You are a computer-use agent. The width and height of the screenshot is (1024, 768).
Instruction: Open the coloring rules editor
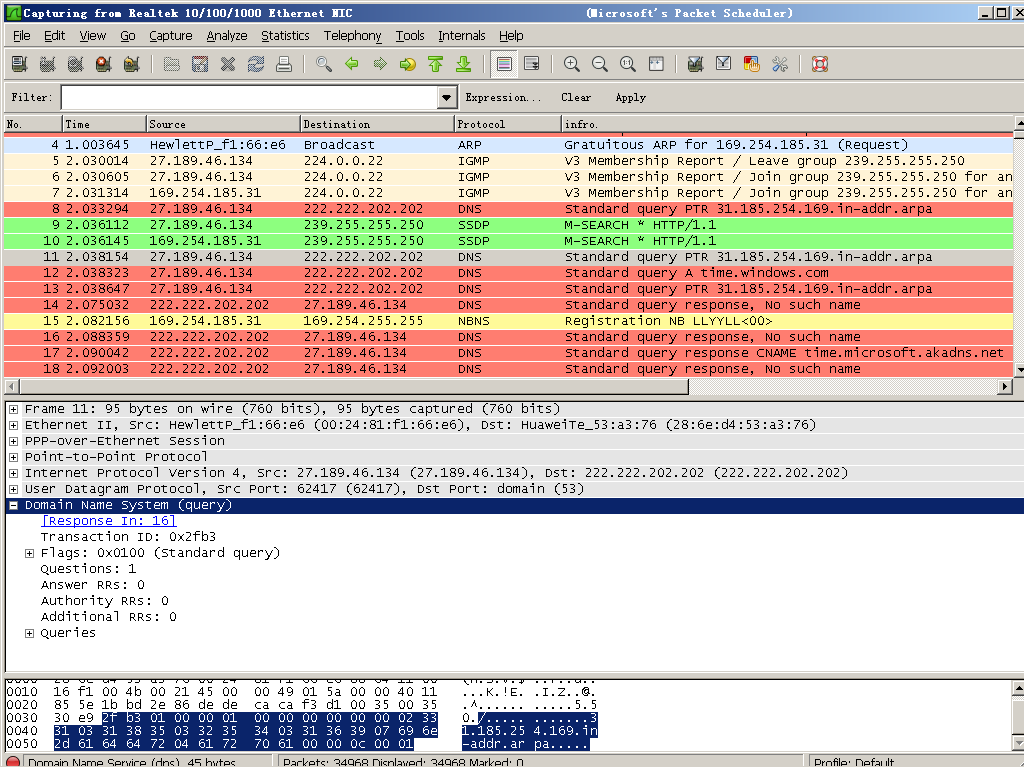tap(752, 64)
